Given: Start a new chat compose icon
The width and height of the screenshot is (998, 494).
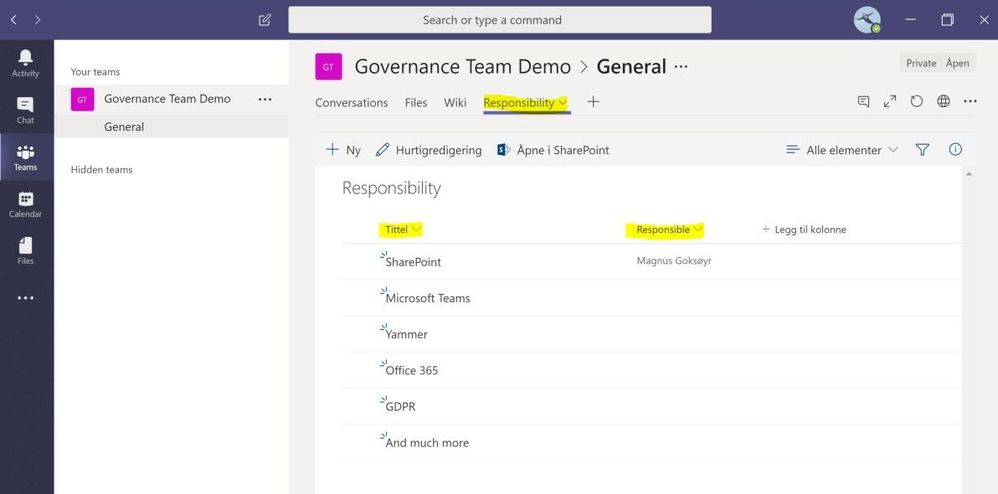Looking at the screenshot, I should pos(265,20).
